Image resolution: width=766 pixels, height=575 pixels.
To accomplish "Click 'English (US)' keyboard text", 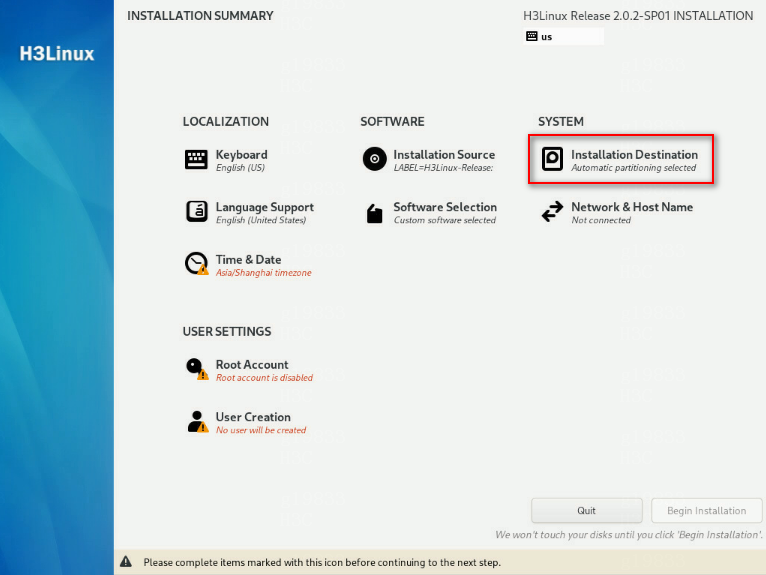I will pos(240,168).
